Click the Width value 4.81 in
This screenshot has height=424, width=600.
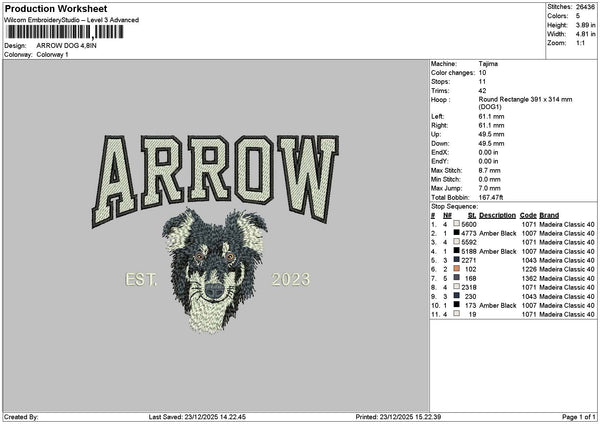(585, 34)
